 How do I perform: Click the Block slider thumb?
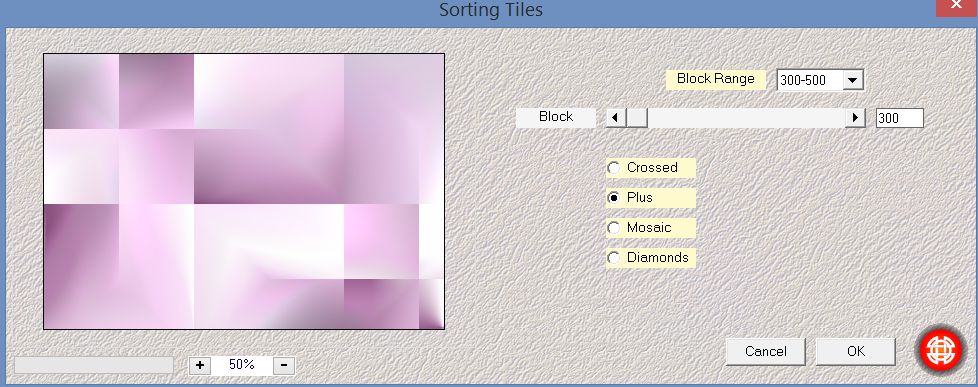(637, 117)
